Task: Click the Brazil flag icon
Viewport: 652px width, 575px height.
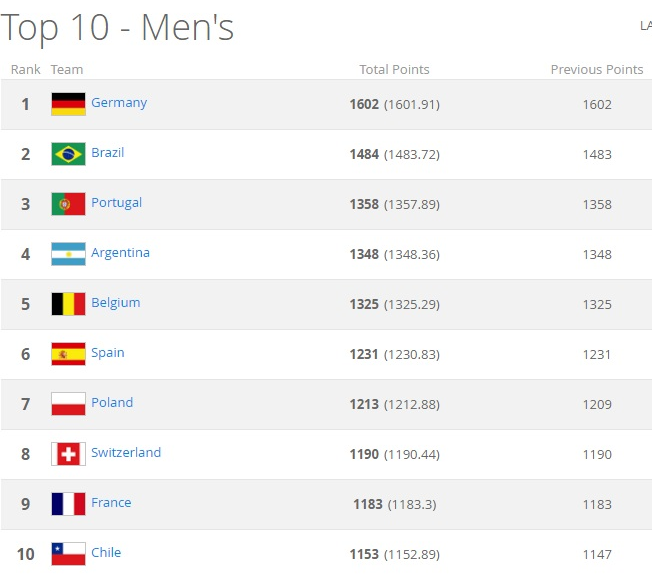Action: [x=68, y=154]
